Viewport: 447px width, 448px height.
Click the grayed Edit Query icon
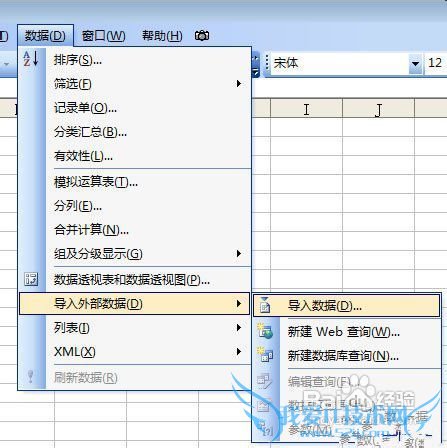(265, 381)
